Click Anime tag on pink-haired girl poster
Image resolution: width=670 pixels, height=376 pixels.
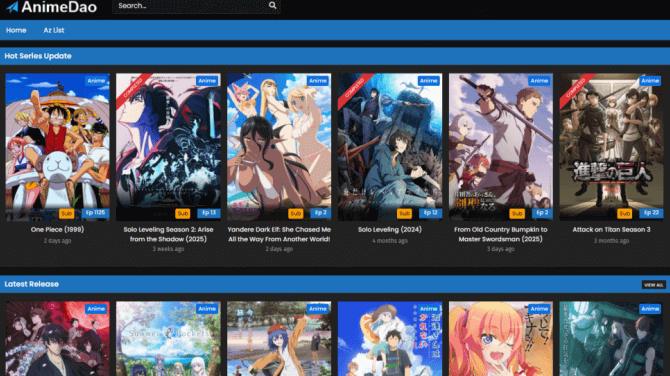(x=539, y=309)
